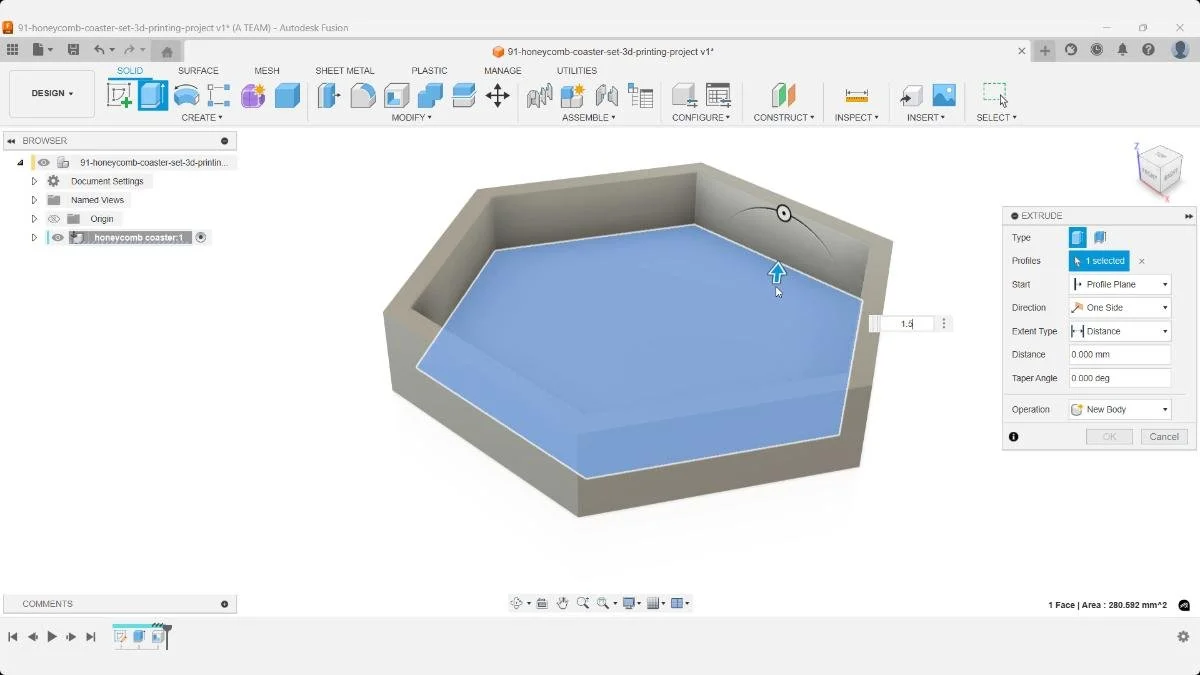This screenshot has width=1200, height=675.
Task: Open the Extent Type dropdown set to Distance
Action: pyautogui.click(x=1119, y=331)
